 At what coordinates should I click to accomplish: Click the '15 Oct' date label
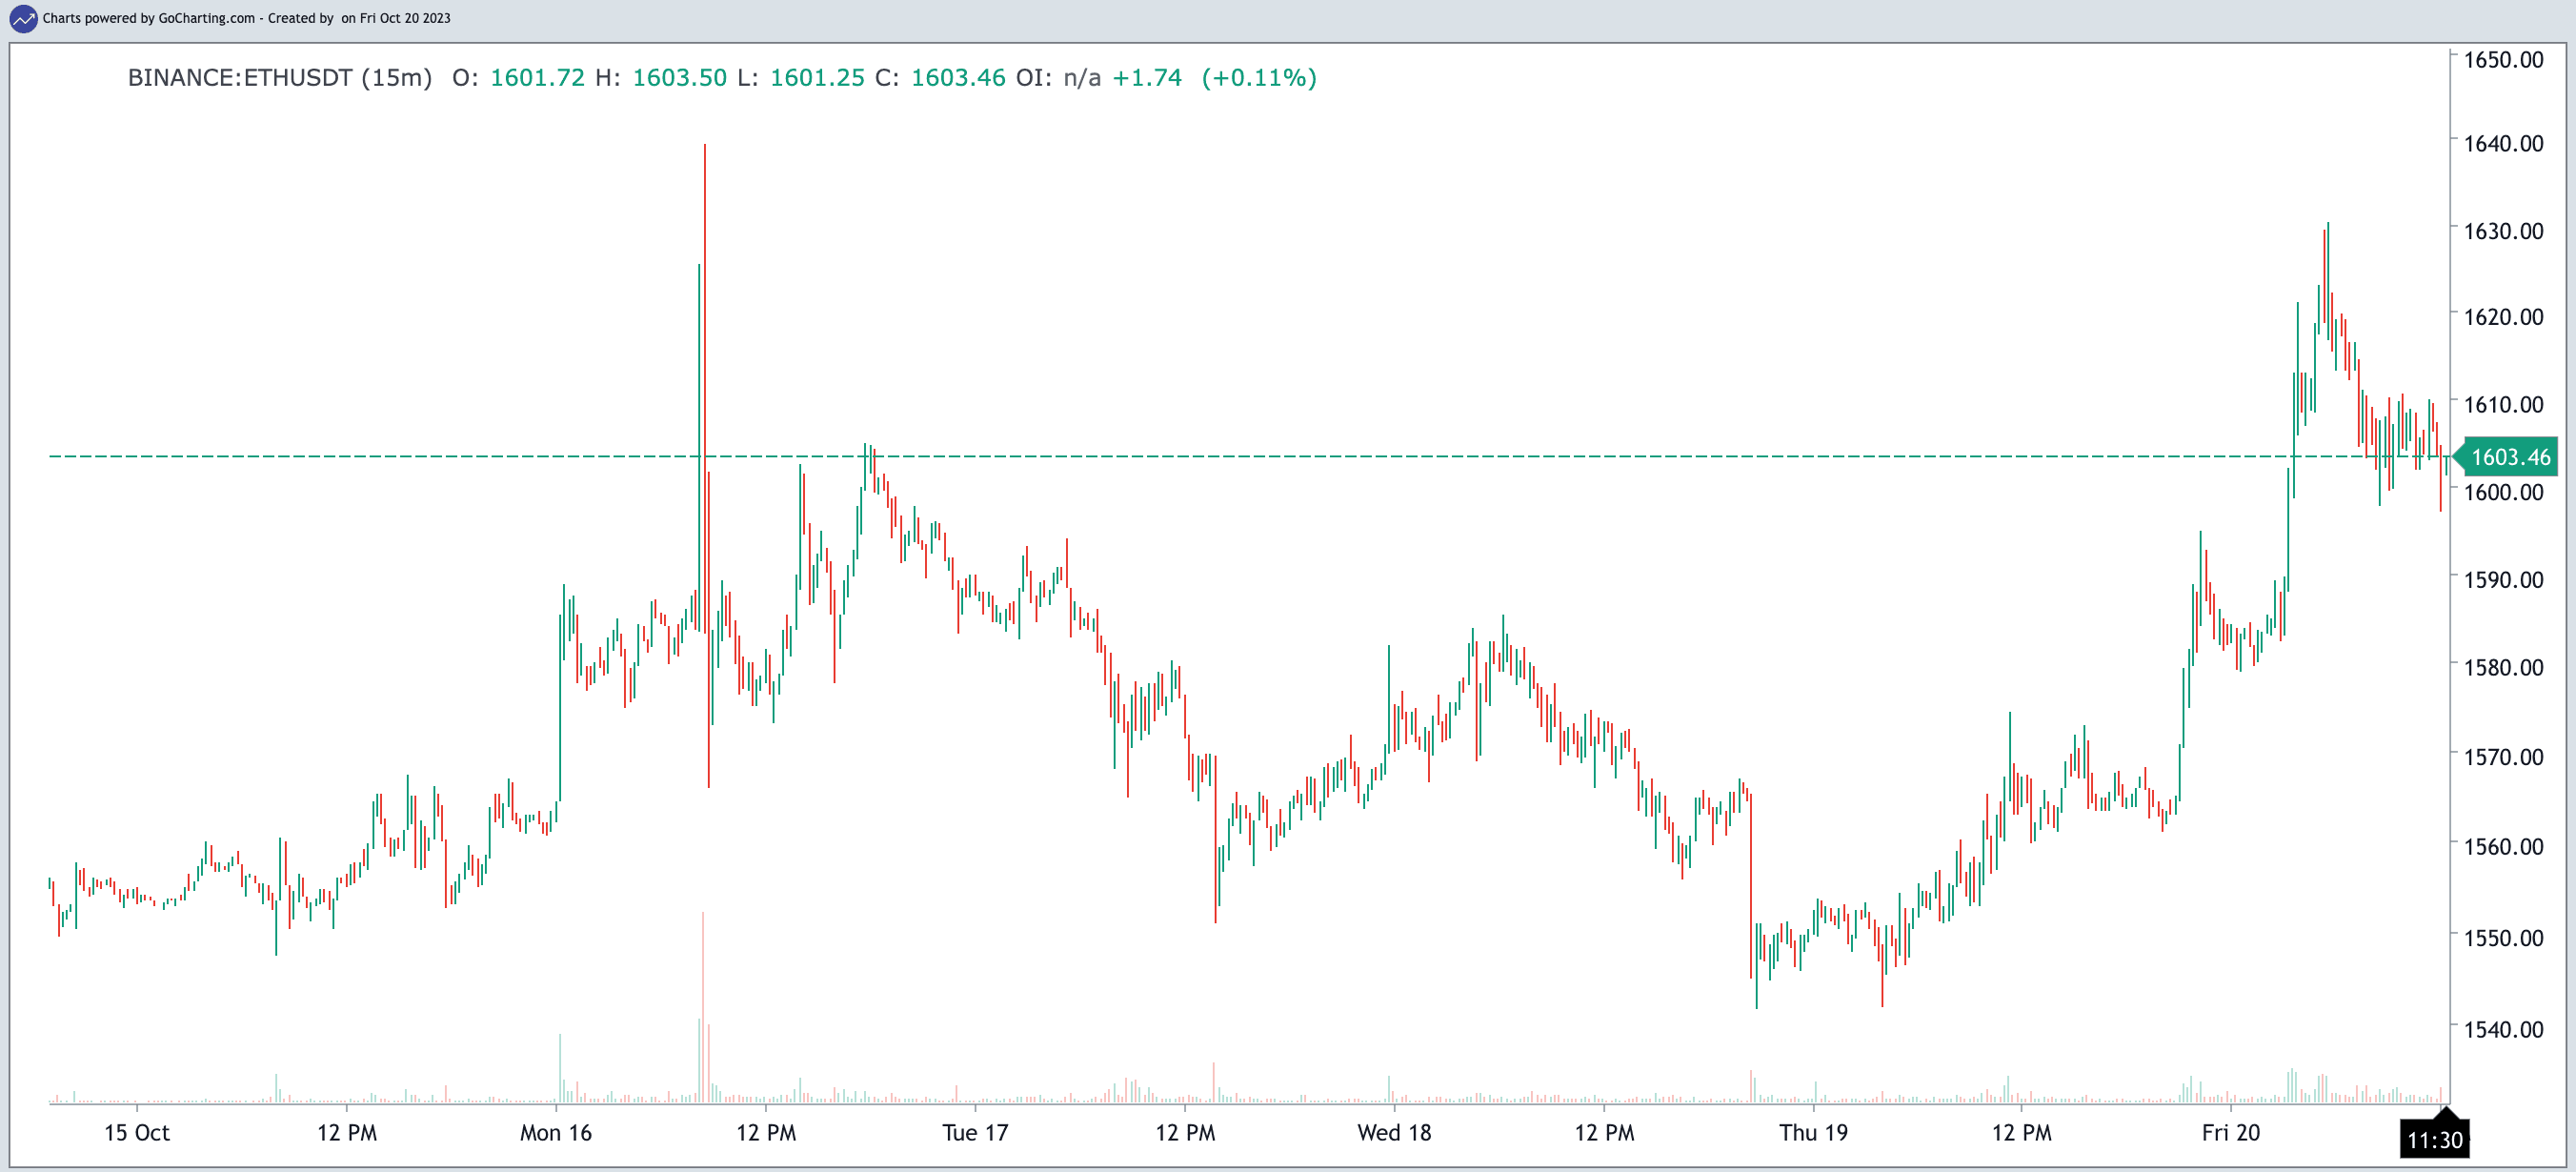point(137,1133)
